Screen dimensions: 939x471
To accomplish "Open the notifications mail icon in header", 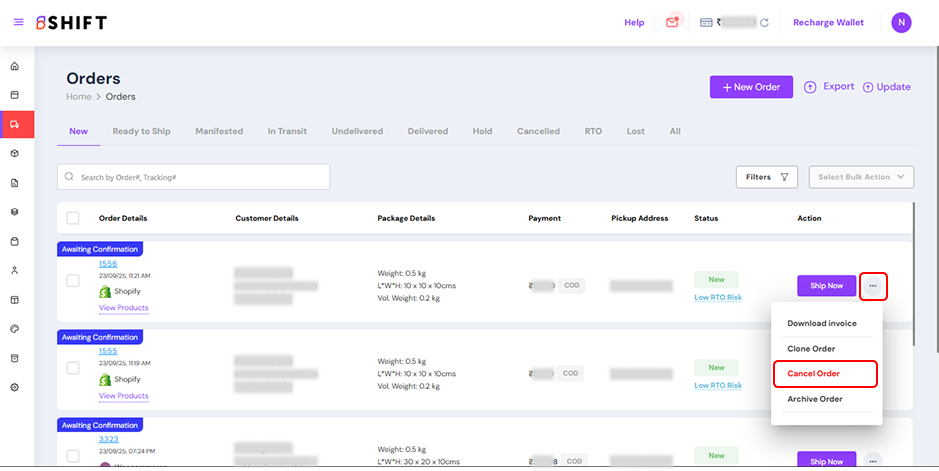I will click(x=672, y=22).
